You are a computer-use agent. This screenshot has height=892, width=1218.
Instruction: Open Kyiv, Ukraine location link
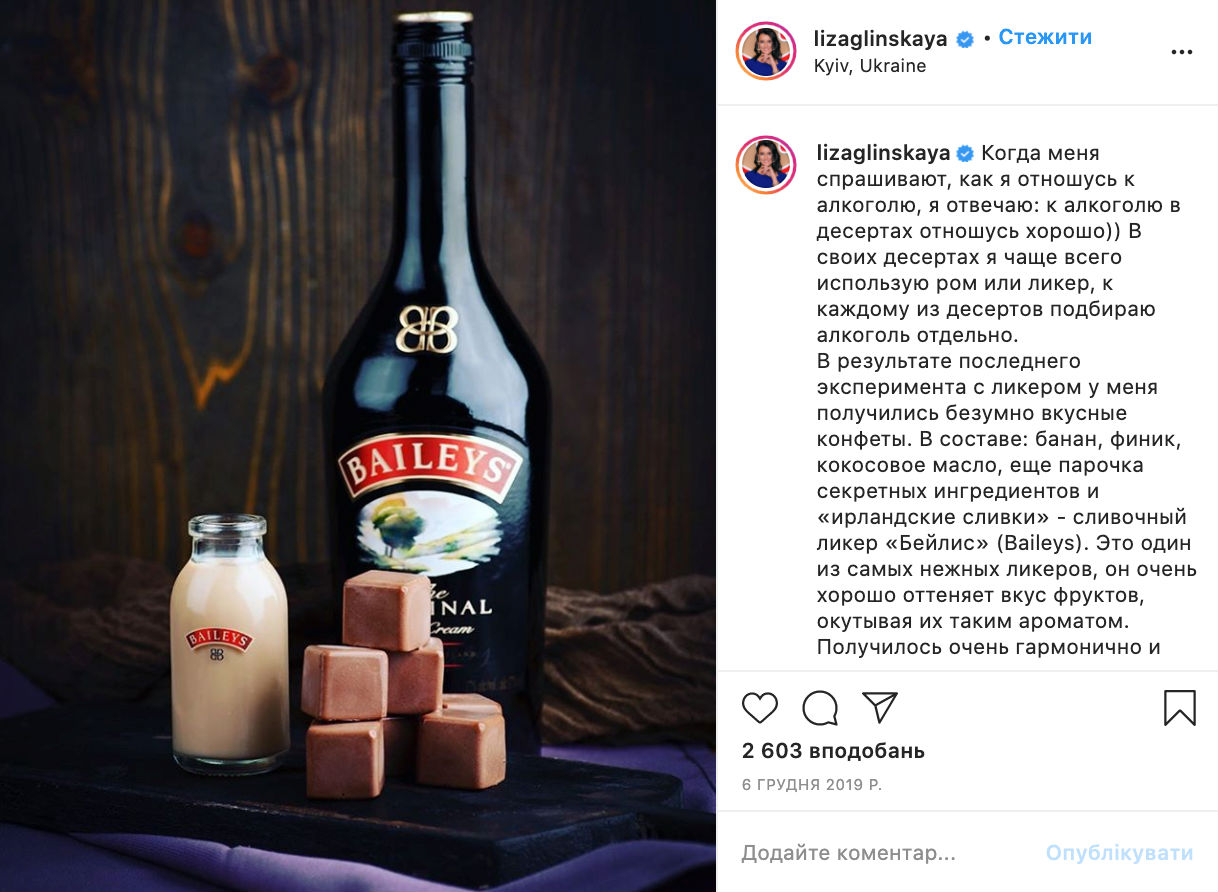click(x=871, y=66)
